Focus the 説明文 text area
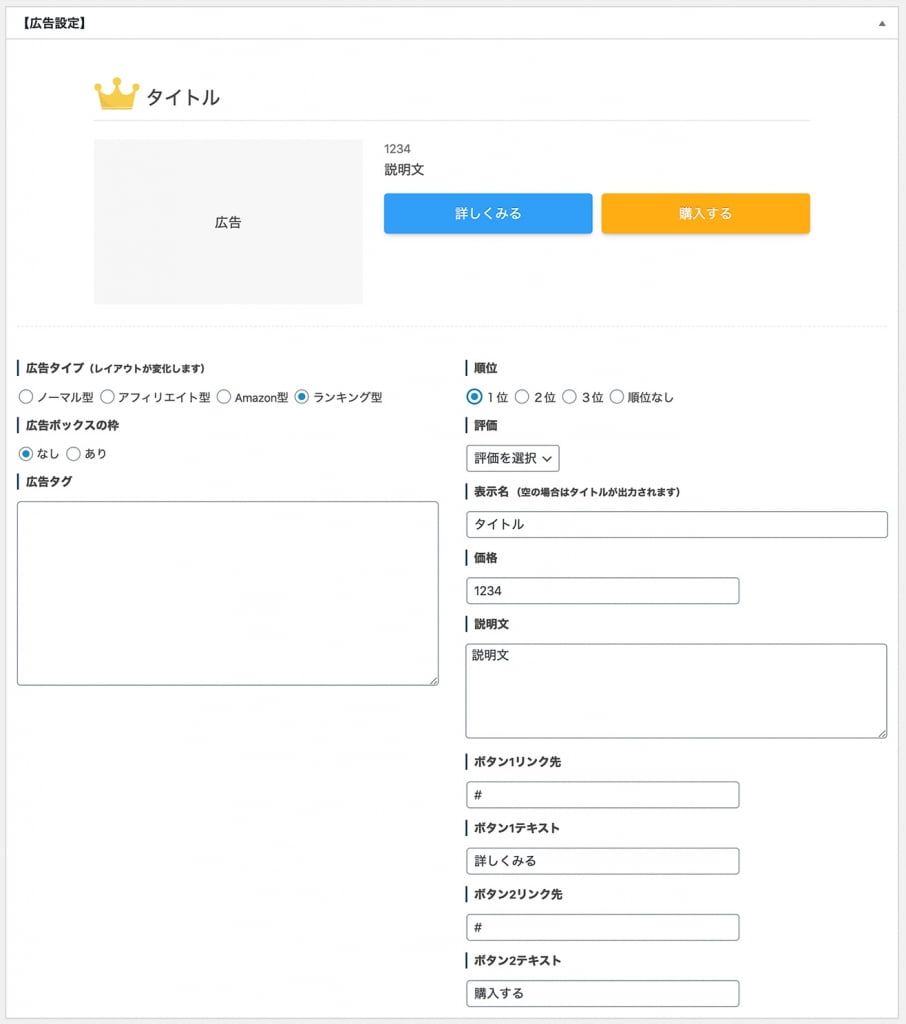 coord(677,691)
